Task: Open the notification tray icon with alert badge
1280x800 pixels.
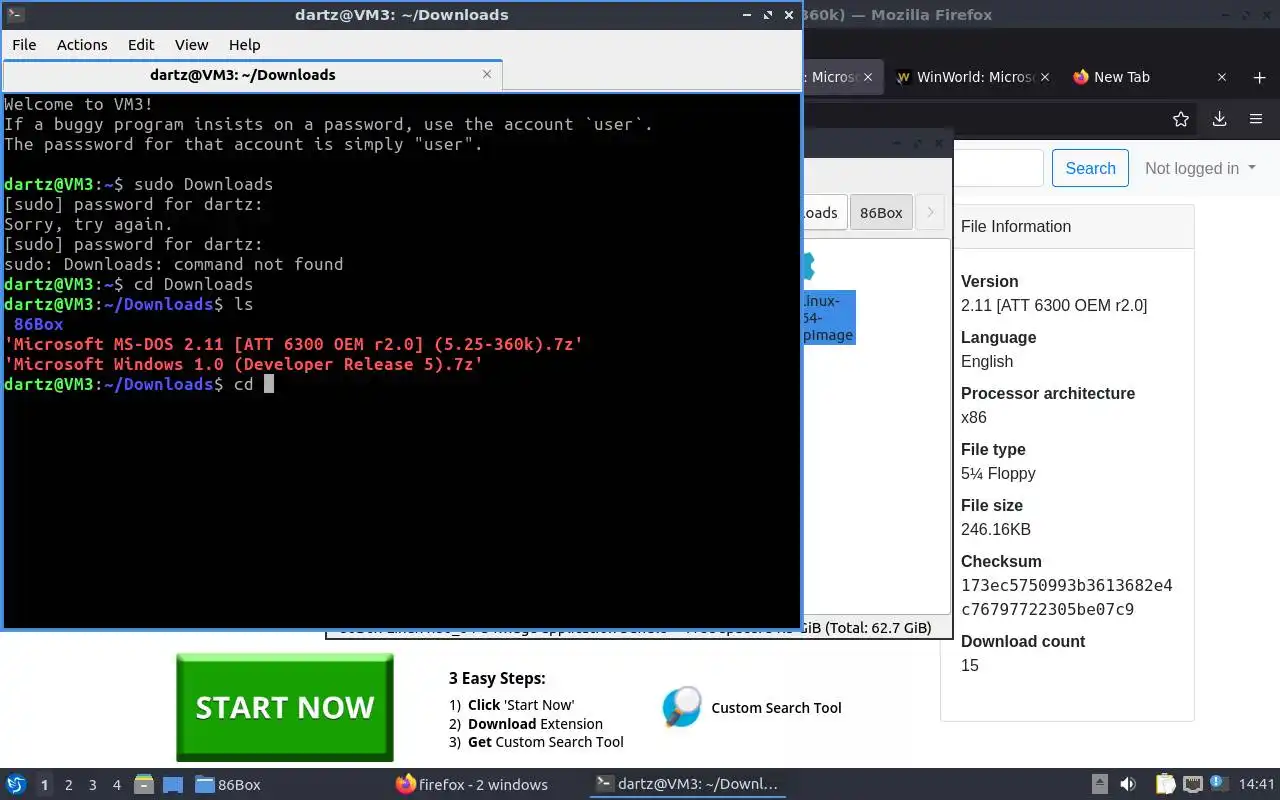Action: (1219, 785)
